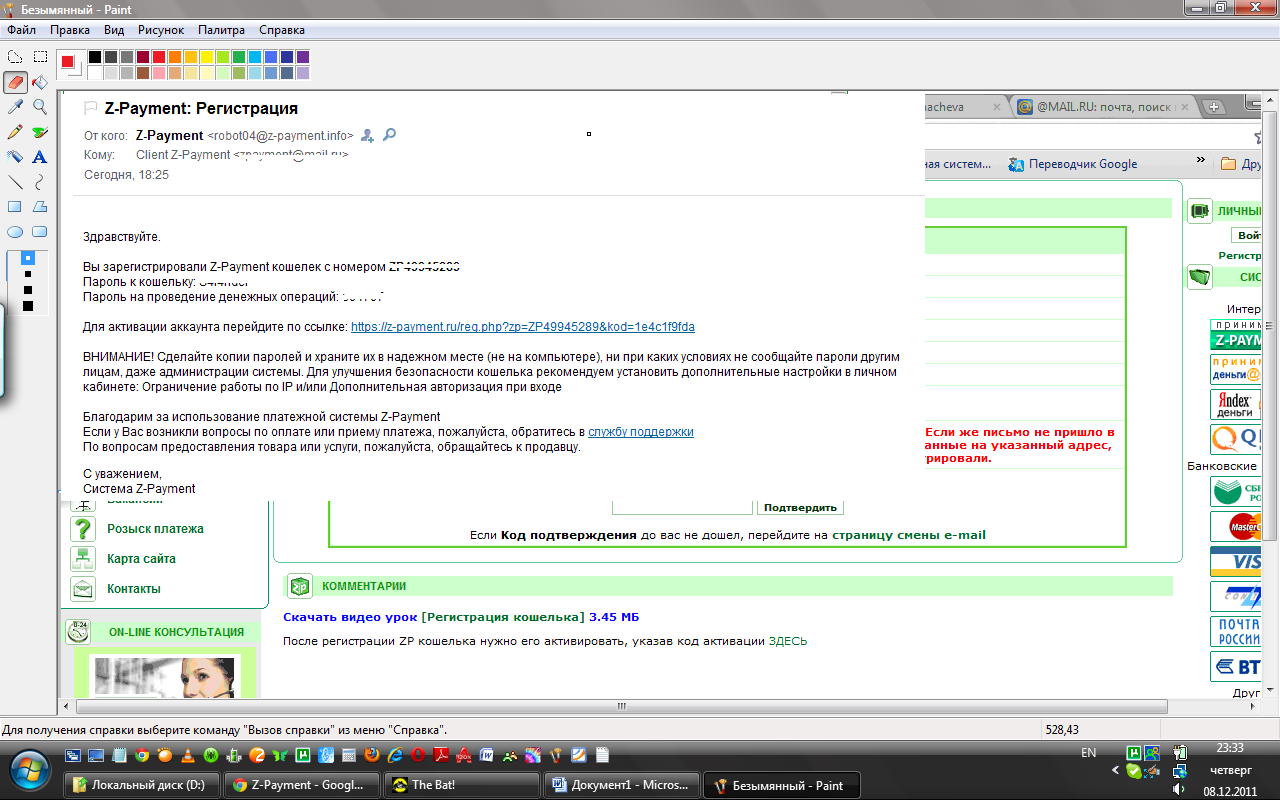Select the Pencil tool
This screenshot has height=800, width=1280.
16,131
